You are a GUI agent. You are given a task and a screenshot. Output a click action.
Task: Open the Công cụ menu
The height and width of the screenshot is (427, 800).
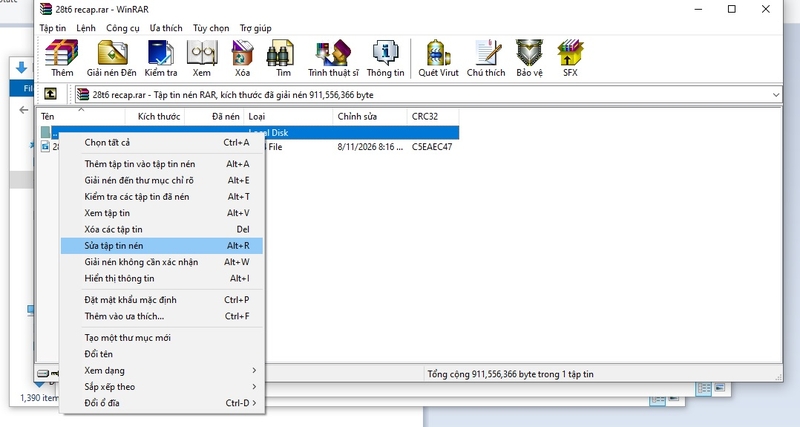coord(122,28)
